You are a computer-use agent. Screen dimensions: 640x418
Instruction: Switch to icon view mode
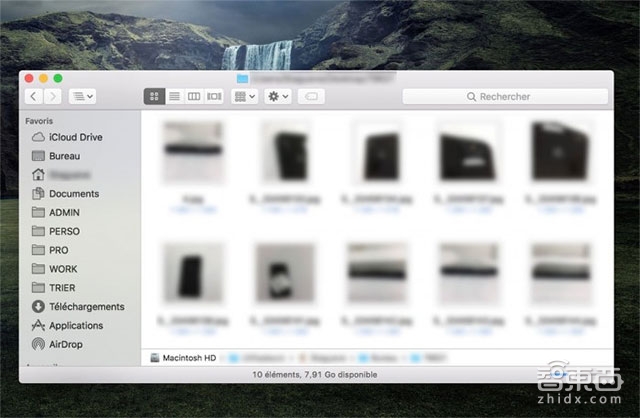tap(155, 97)
